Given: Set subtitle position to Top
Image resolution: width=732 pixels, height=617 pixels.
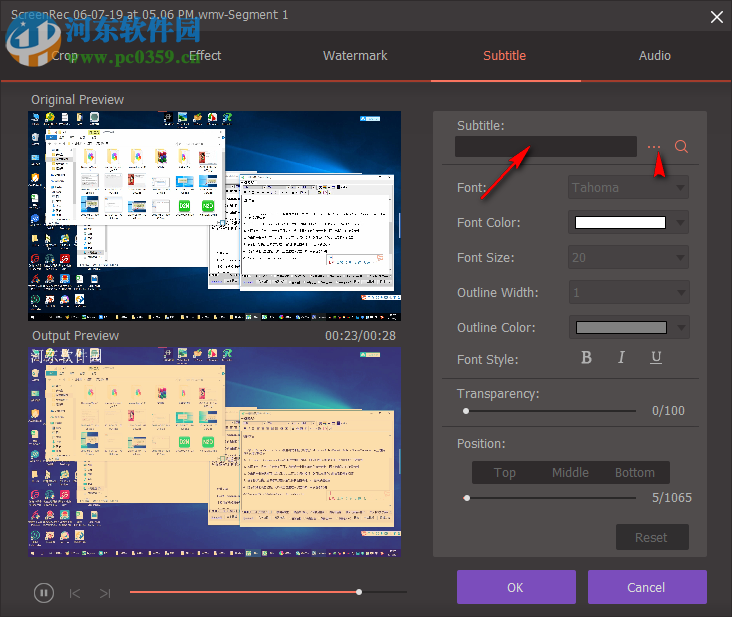Looking at the screenshot, I should [x=505, y=473].
